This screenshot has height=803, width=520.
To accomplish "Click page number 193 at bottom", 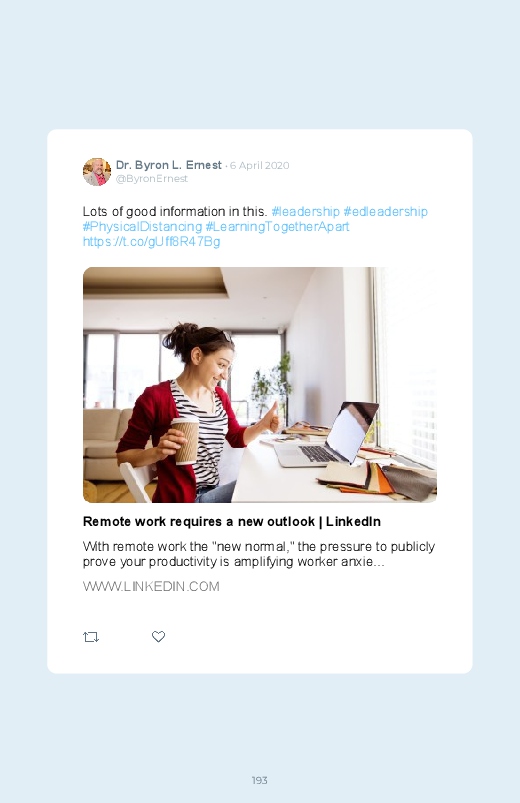I will click(260, 780).
